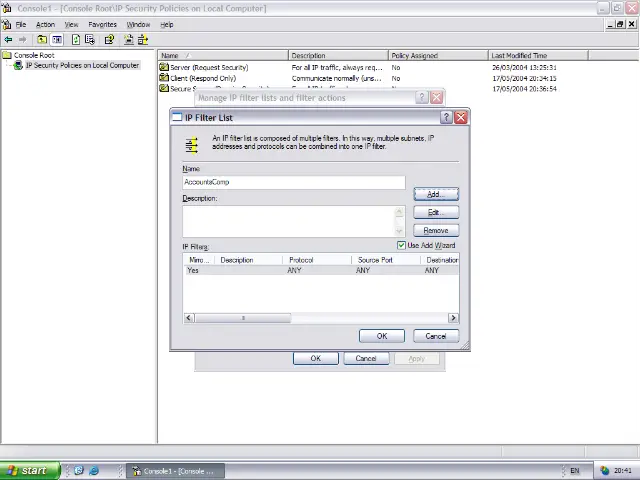Uncheck the Use Add Wizard checkbox
640x480 pixels.
tap(402, 245)
